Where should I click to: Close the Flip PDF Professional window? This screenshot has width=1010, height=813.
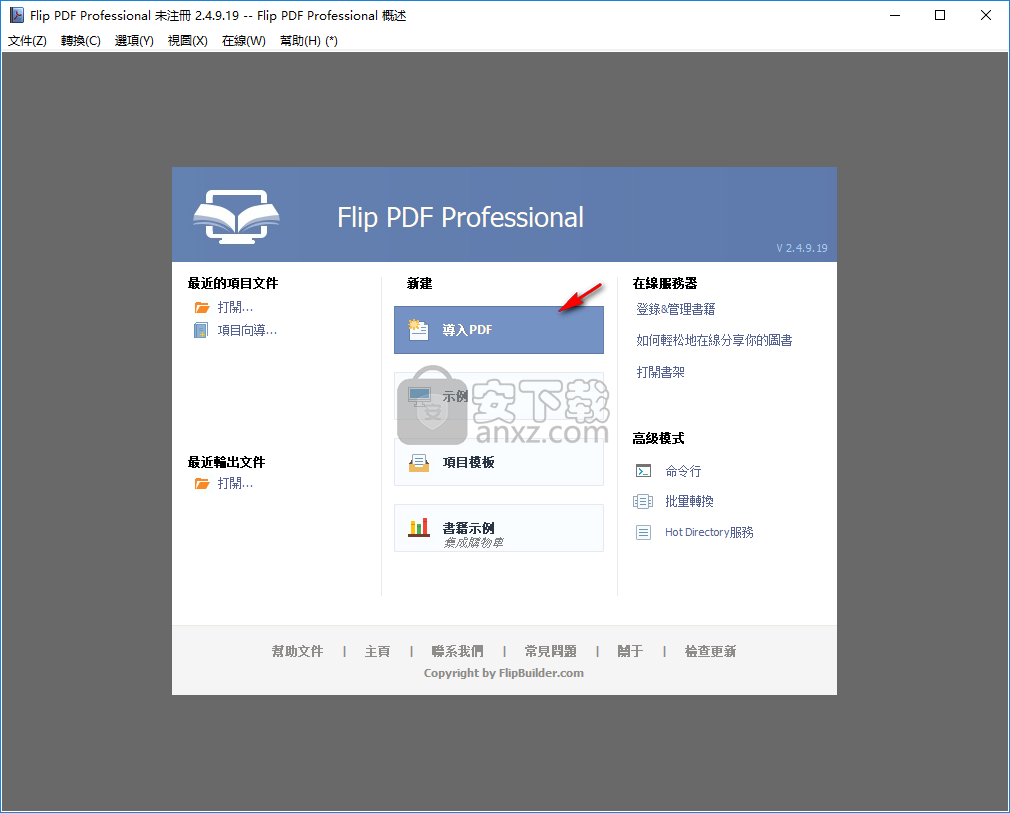pyautogui.click(x=986, y=15)
